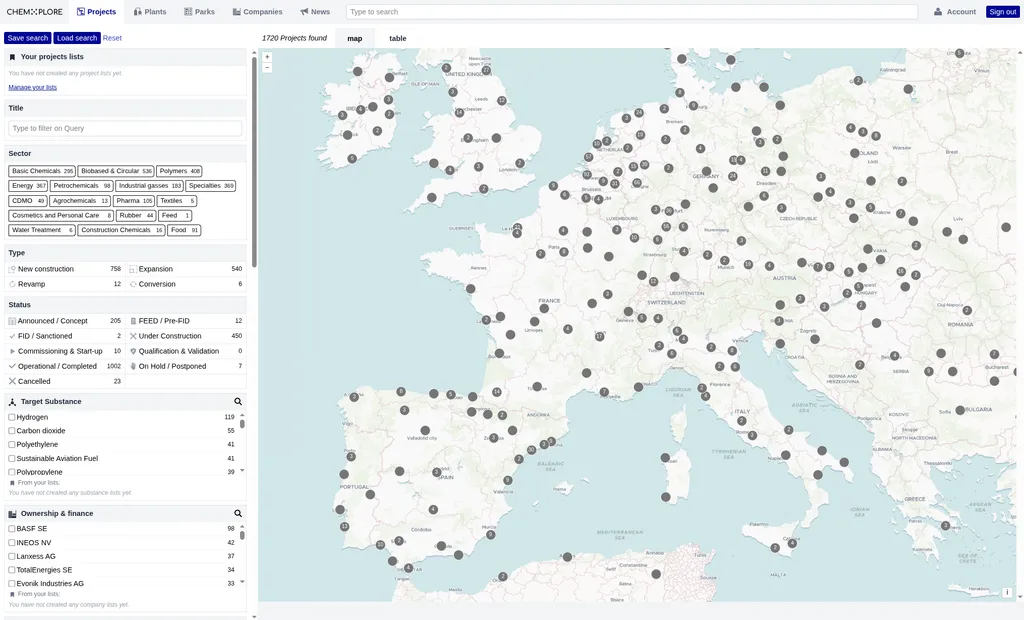Click the Sign out button
1024x620 pixels.
(1002, 12)
